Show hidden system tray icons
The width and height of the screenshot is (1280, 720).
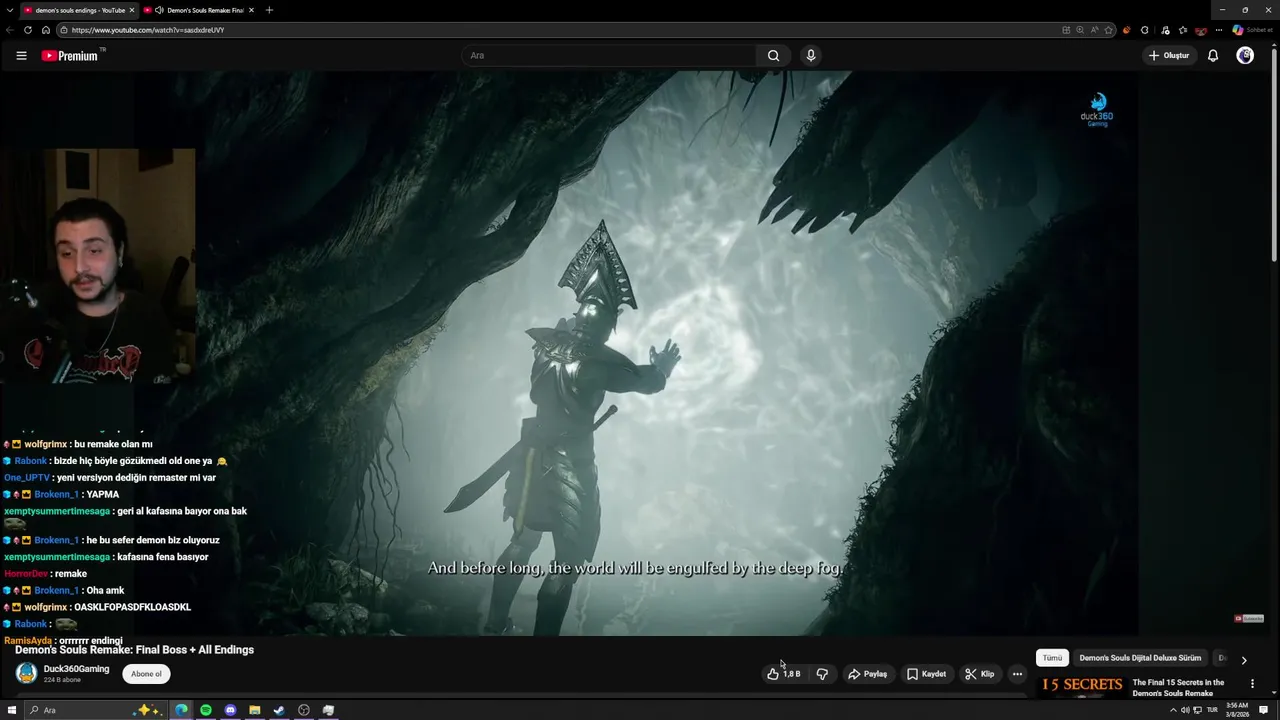click(1173, 710)
